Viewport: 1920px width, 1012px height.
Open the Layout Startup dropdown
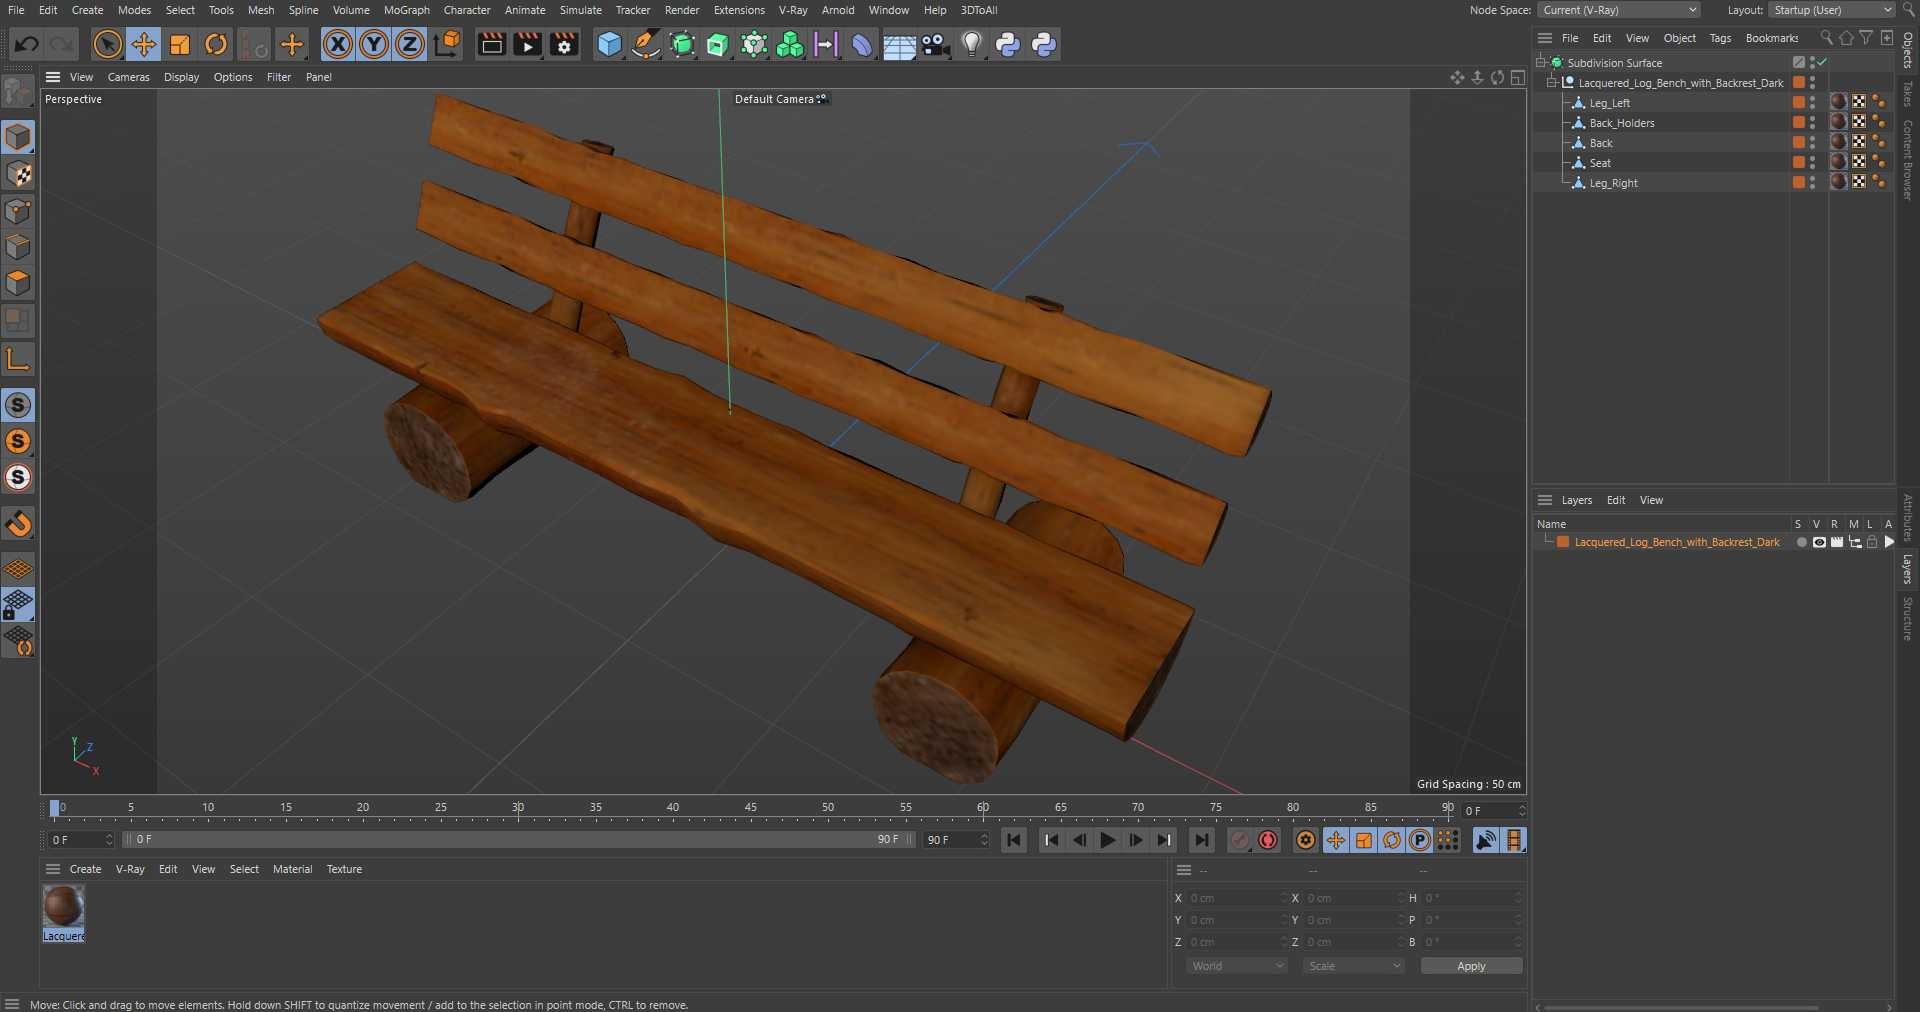coord(1832,10)
